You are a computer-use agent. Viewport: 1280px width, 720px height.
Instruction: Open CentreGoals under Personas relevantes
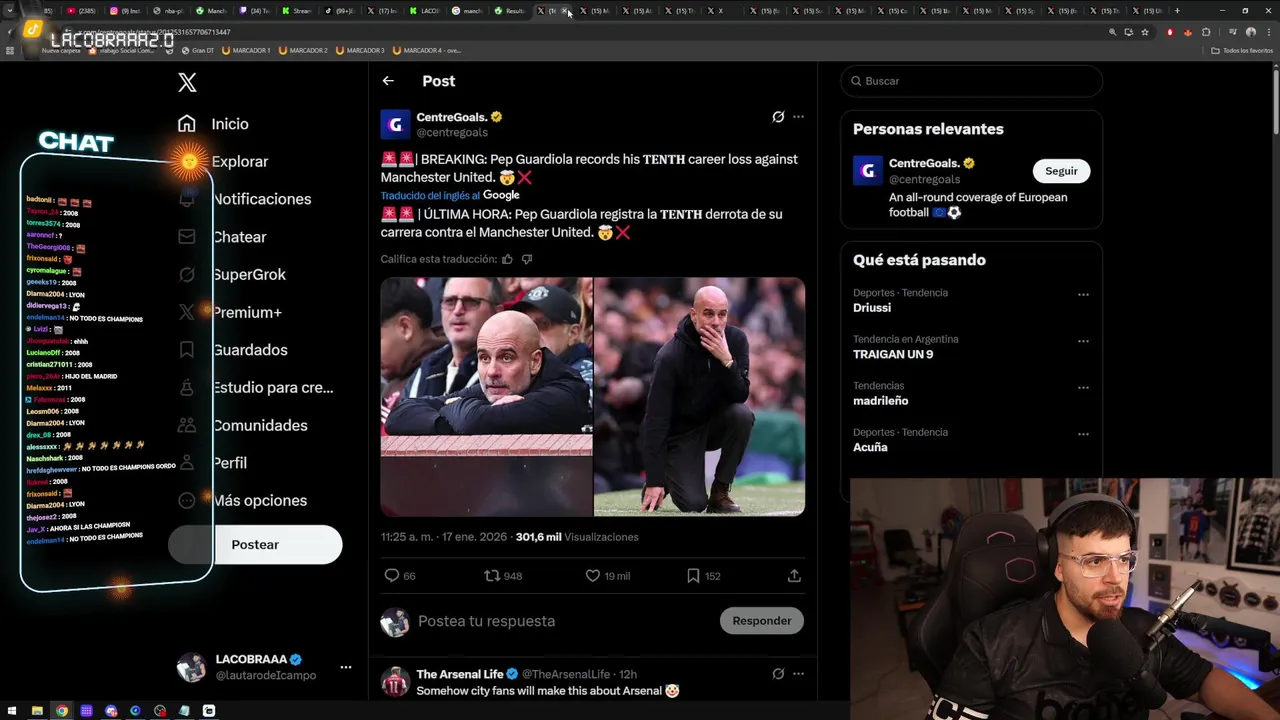(x=924, y=163)
